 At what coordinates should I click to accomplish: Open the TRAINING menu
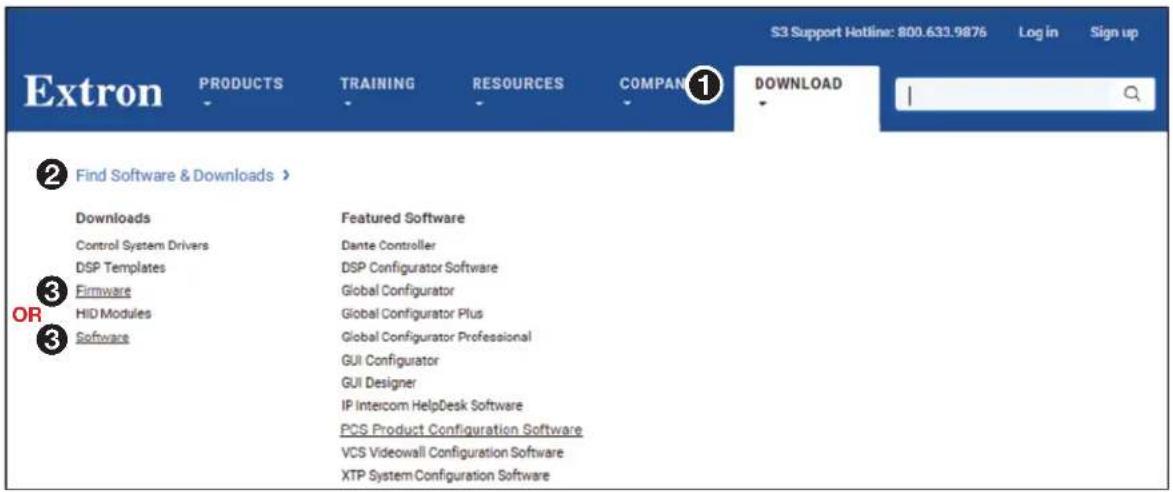[377, 84]
